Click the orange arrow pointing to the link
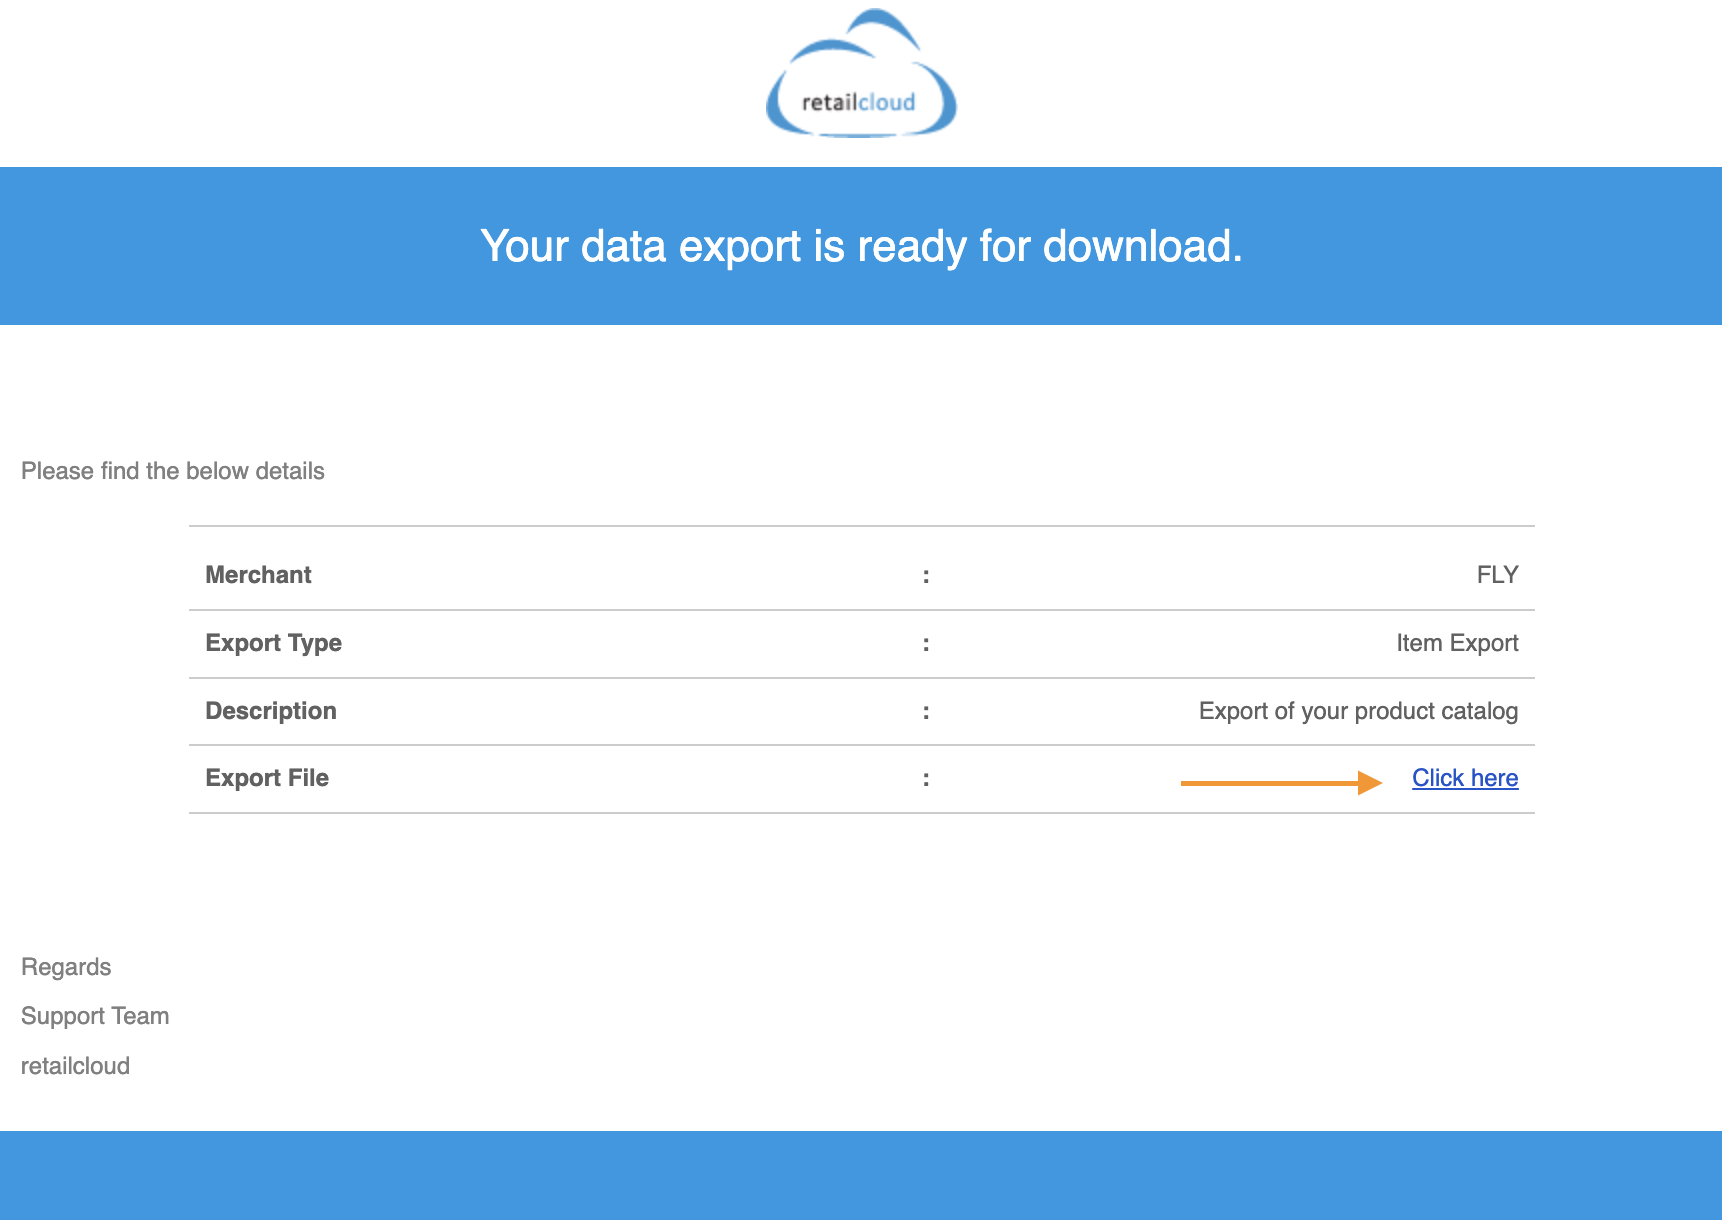The height and width of the screenshot is (1220, 1722). (x=1280, y=783)
